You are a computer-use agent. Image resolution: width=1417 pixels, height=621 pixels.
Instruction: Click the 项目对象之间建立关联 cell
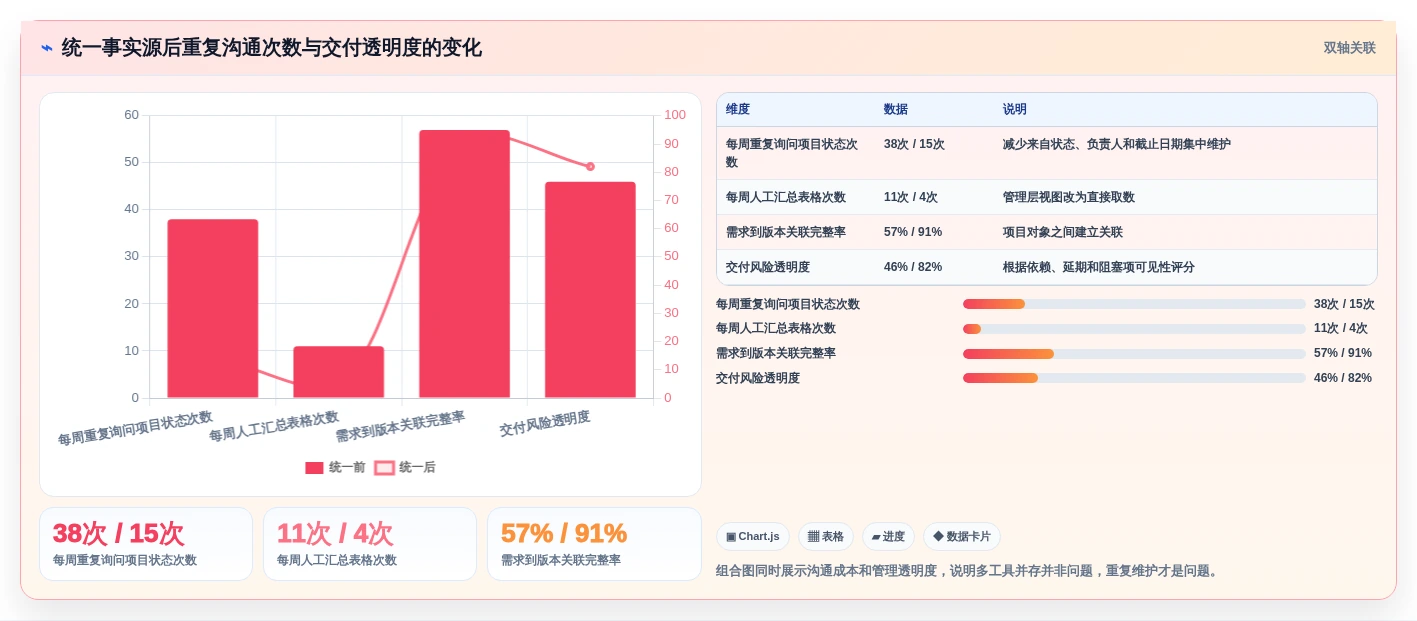click(1063, 232)
